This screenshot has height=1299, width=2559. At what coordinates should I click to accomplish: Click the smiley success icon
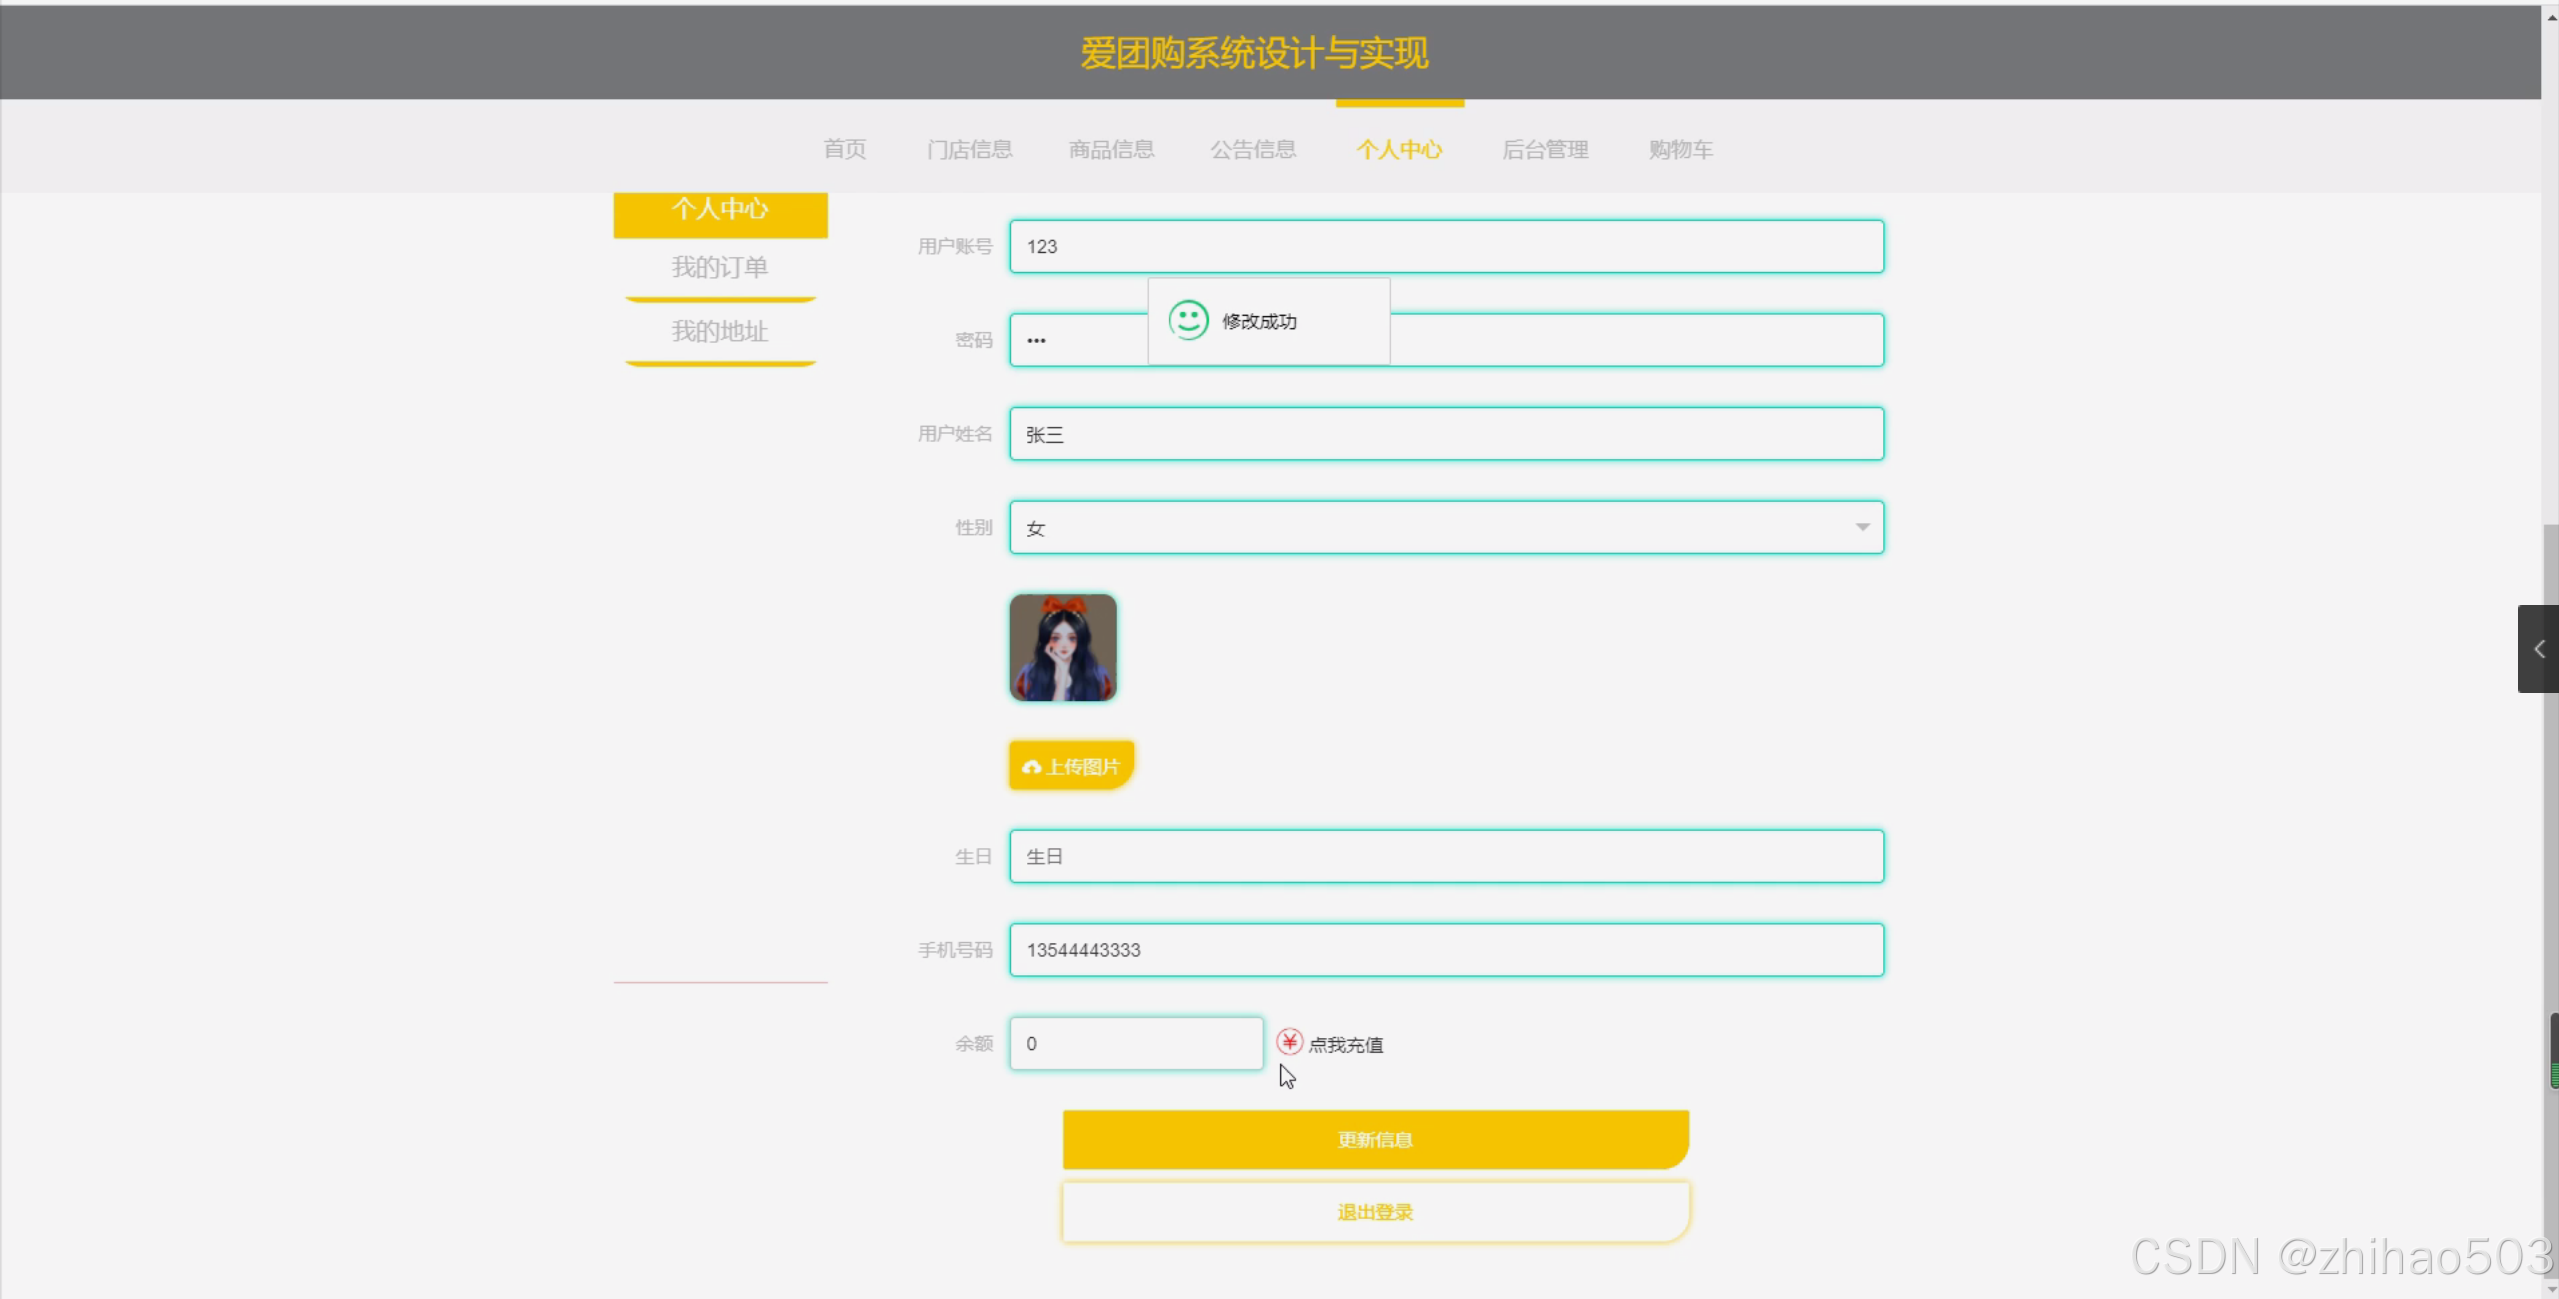pyautogui.click(x=1188, y=320)
